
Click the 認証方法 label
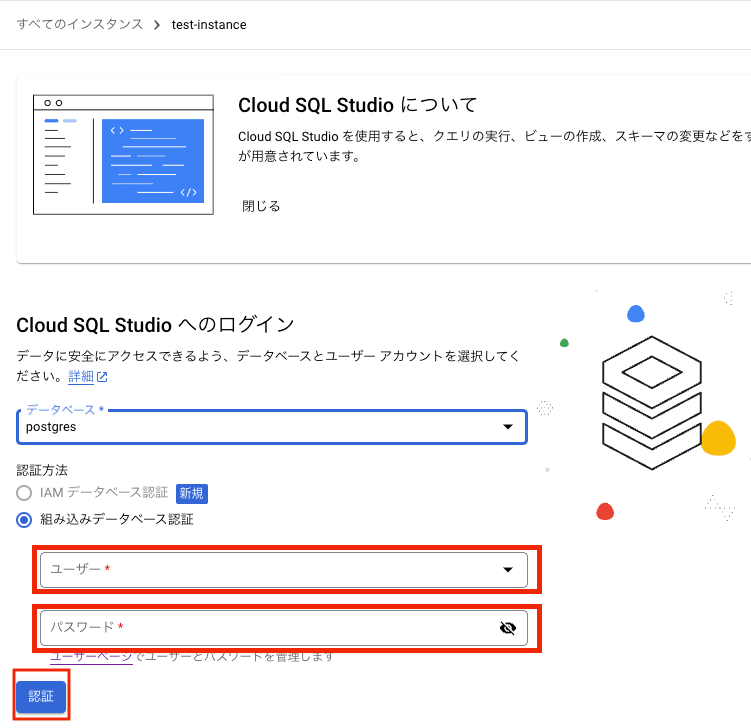coord(42,470)
